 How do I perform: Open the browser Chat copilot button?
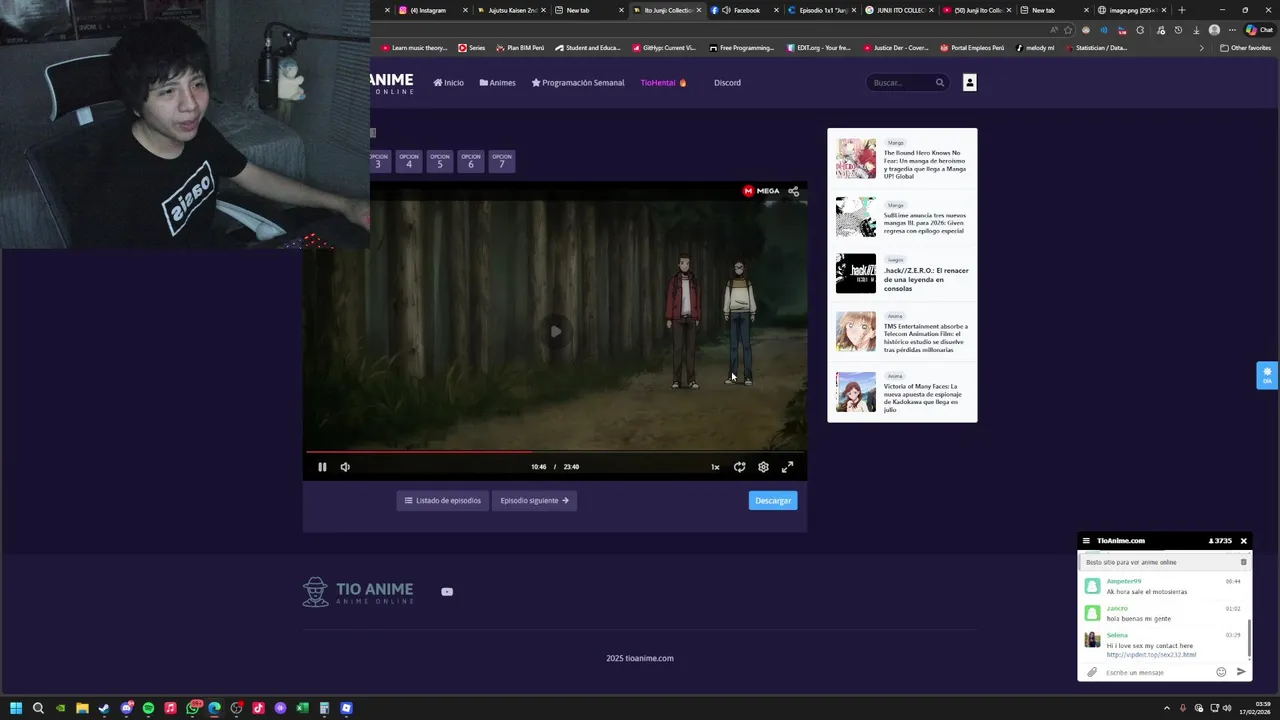click(1259, 30)
